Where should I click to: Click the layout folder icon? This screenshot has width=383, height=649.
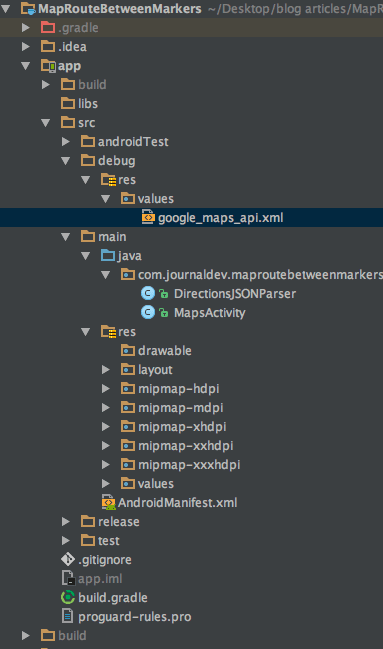(x=128, y=370)
